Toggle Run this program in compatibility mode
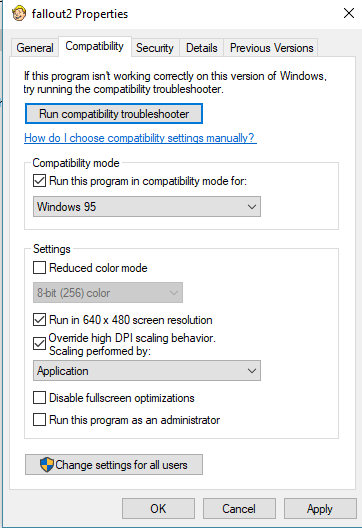 39,181
